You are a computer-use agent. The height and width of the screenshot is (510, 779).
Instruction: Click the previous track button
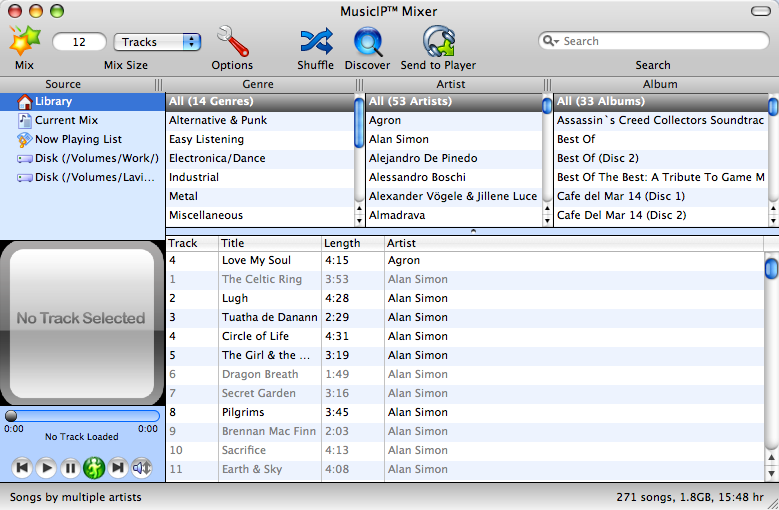(22, 468)
